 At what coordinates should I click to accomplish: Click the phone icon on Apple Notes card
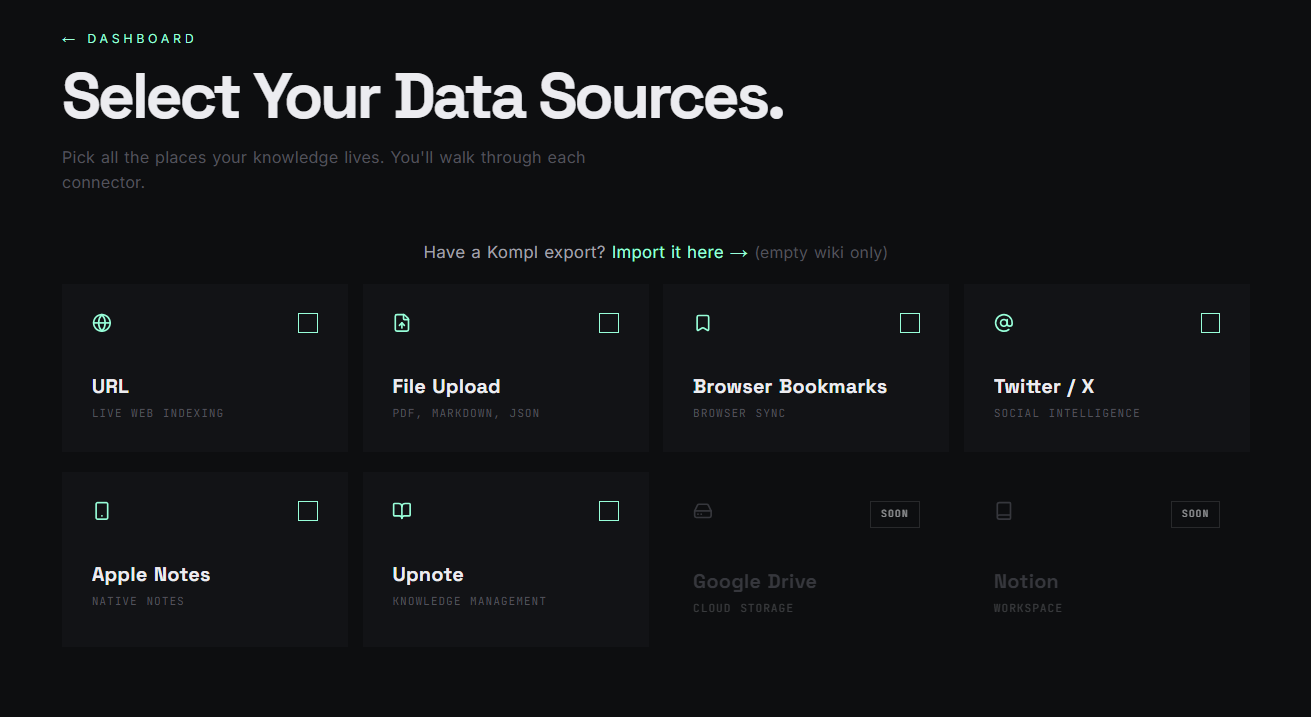pos(102,511)
